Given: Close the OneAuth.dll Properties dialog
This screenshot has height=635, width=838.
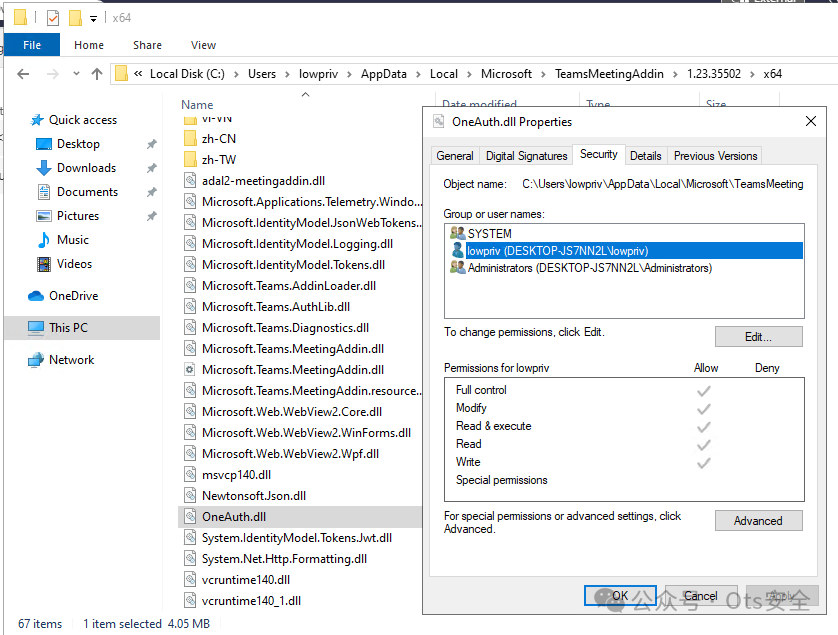Looking at the screenshot, I should tap(811, 121).
